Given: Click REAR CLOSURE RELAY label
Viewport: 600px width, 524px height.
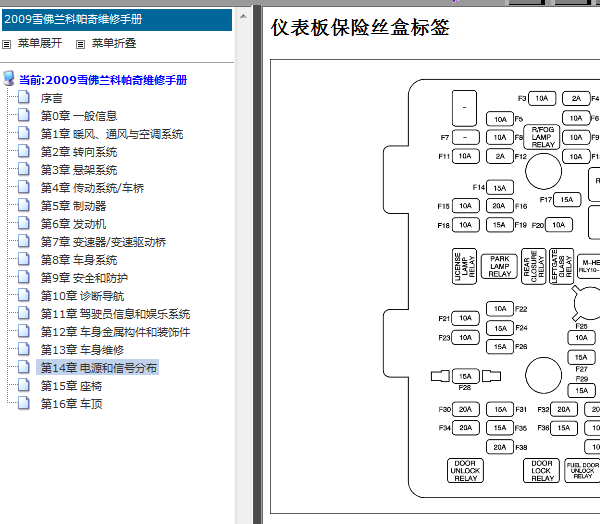Looking at the screenshot, I should [533, 266].
